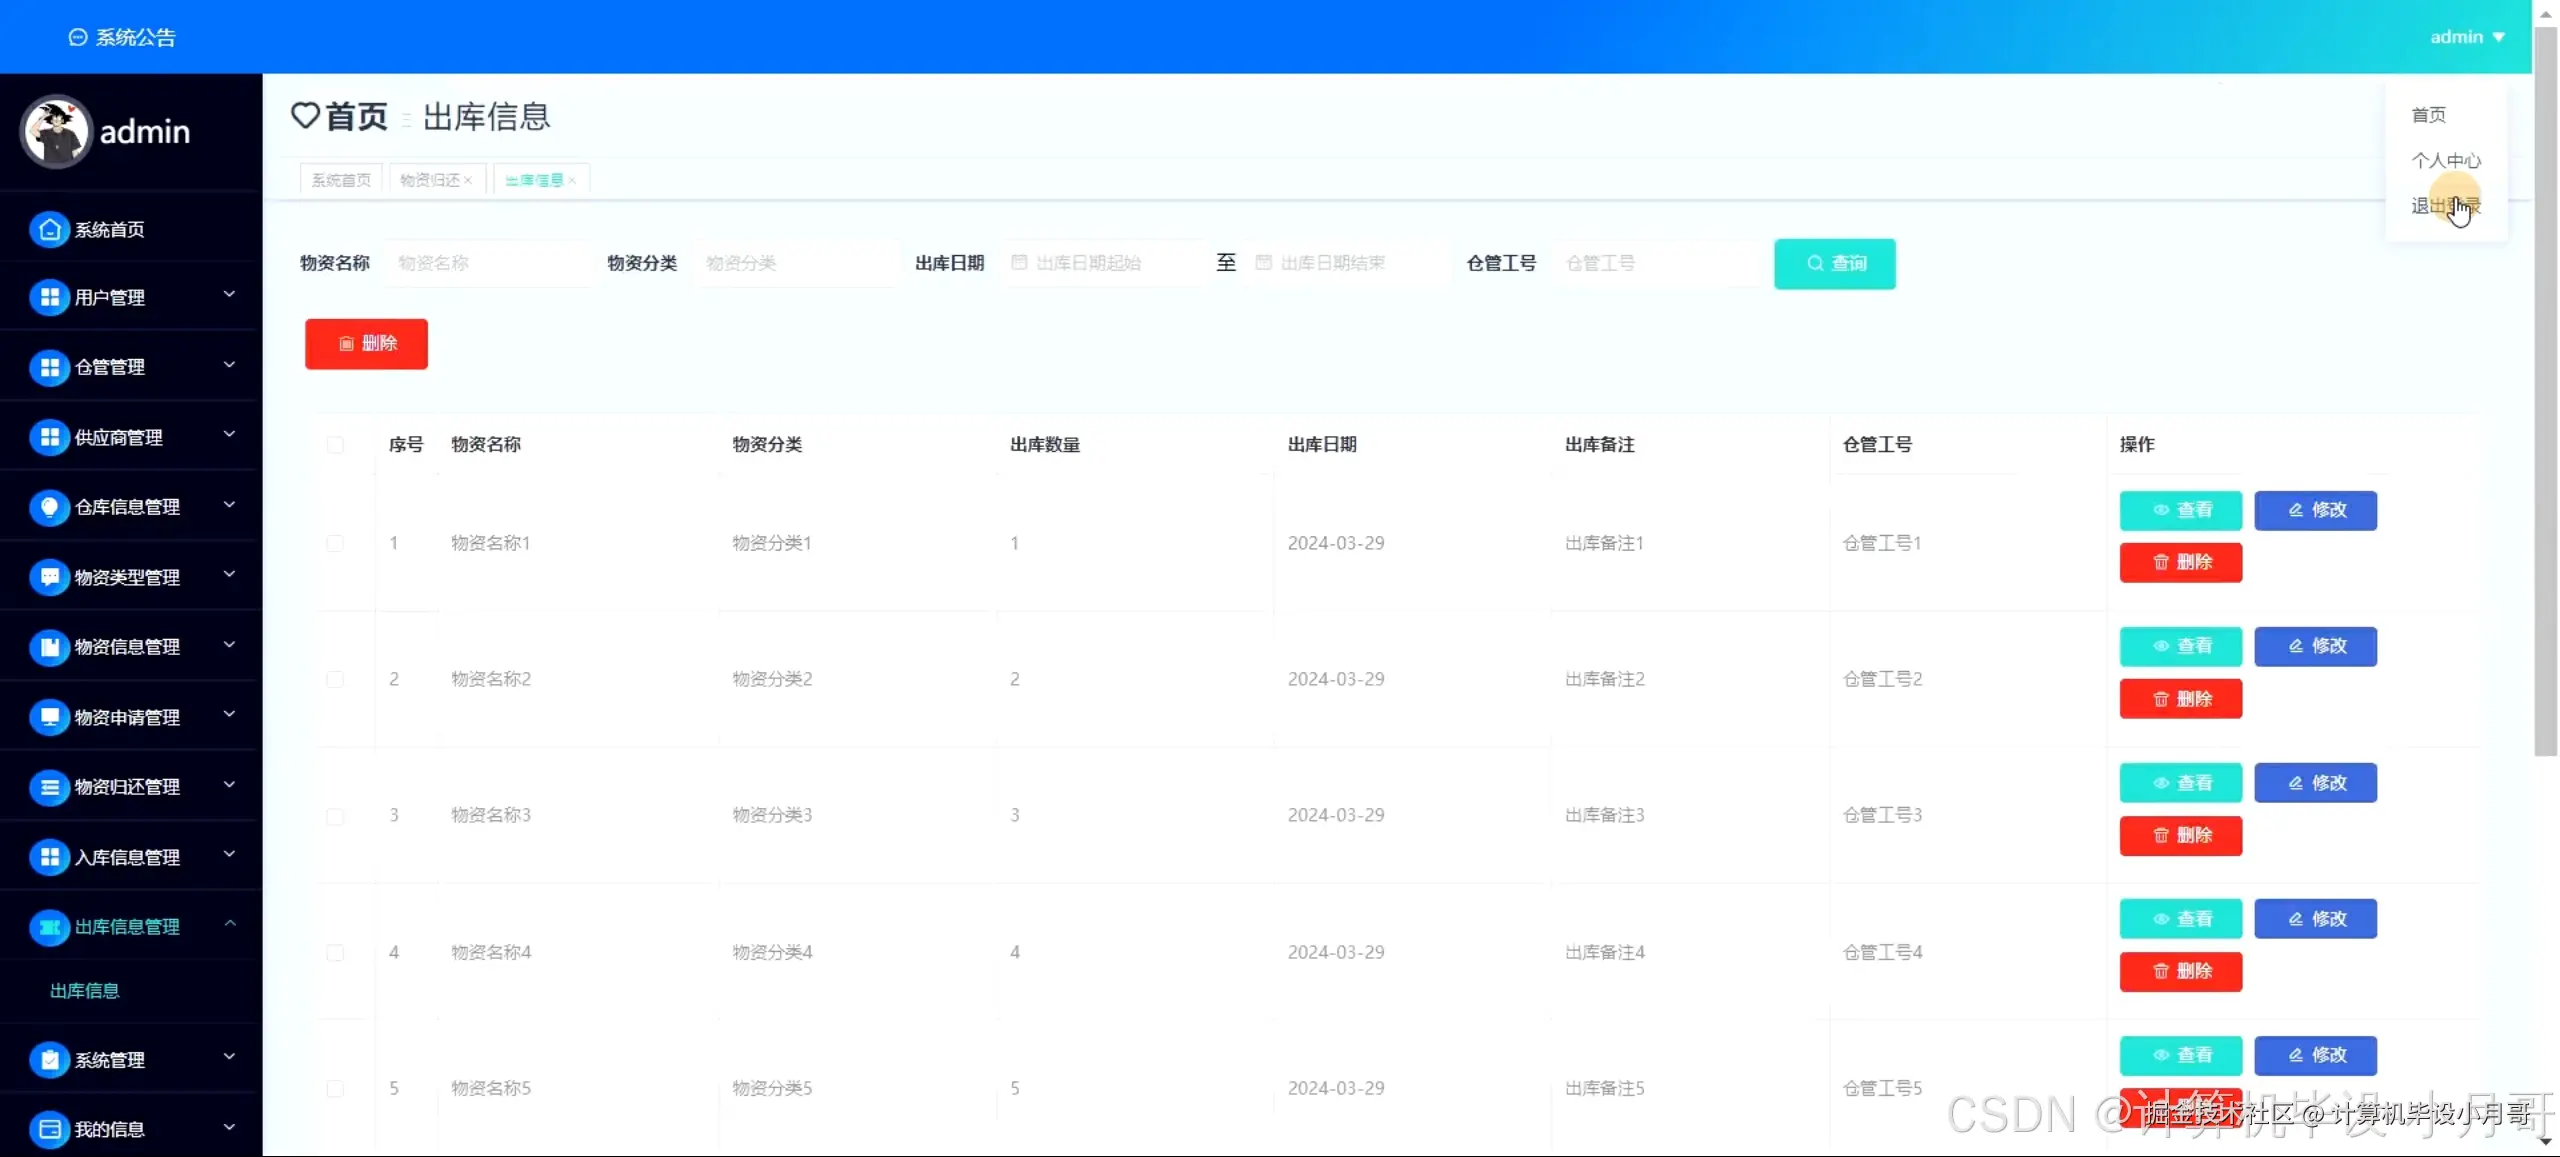Click the 物资归还管理 list icon
2560x1157 pixels.
(49, 787)
